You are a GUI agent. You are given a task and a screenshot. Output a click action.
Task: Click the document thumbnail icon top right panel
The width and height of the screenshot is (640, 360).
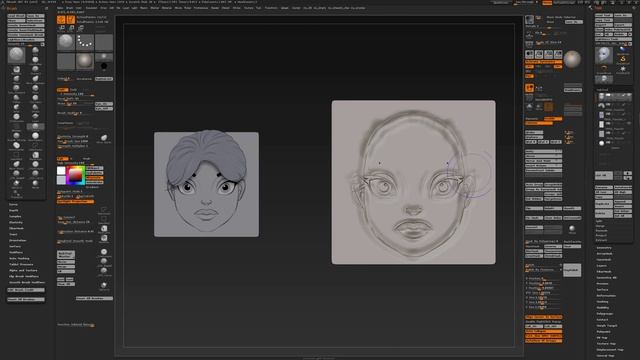pyautogui.click(x=529, y=20)
